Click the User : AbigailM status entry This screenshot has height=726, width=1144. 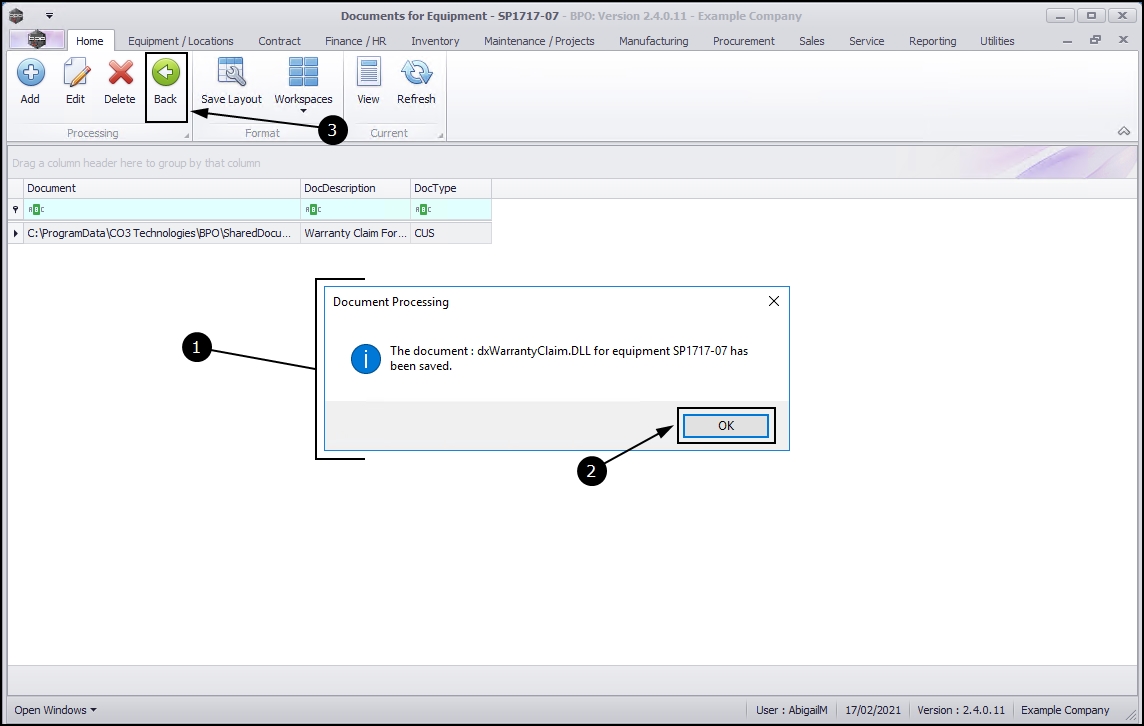pyautogui.click(x=792, y=710)
